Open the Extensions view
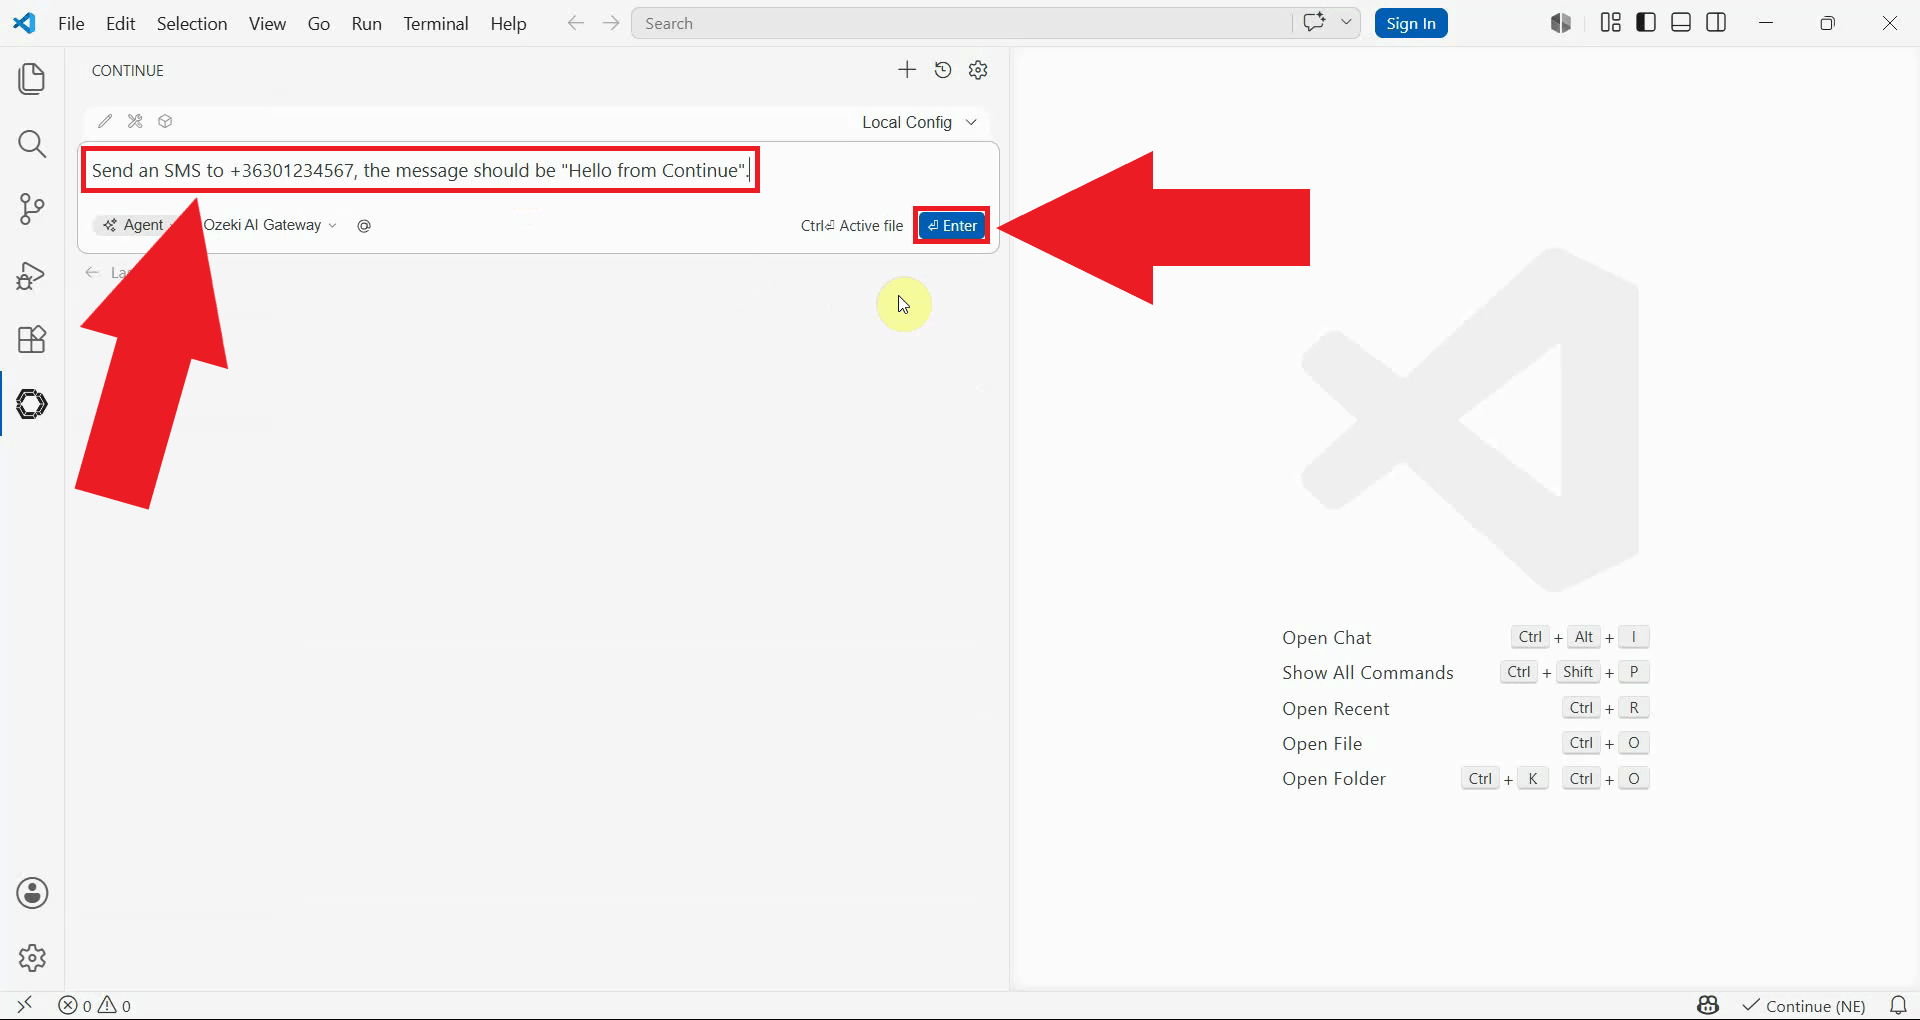 pyautogui.click(x=32, y=340)
